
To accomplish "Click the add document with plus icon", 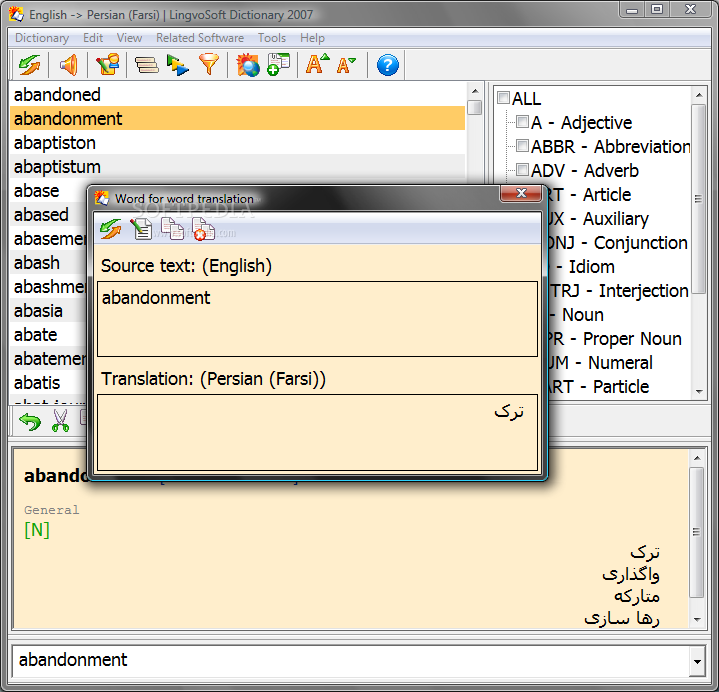I will click(279, 65).
